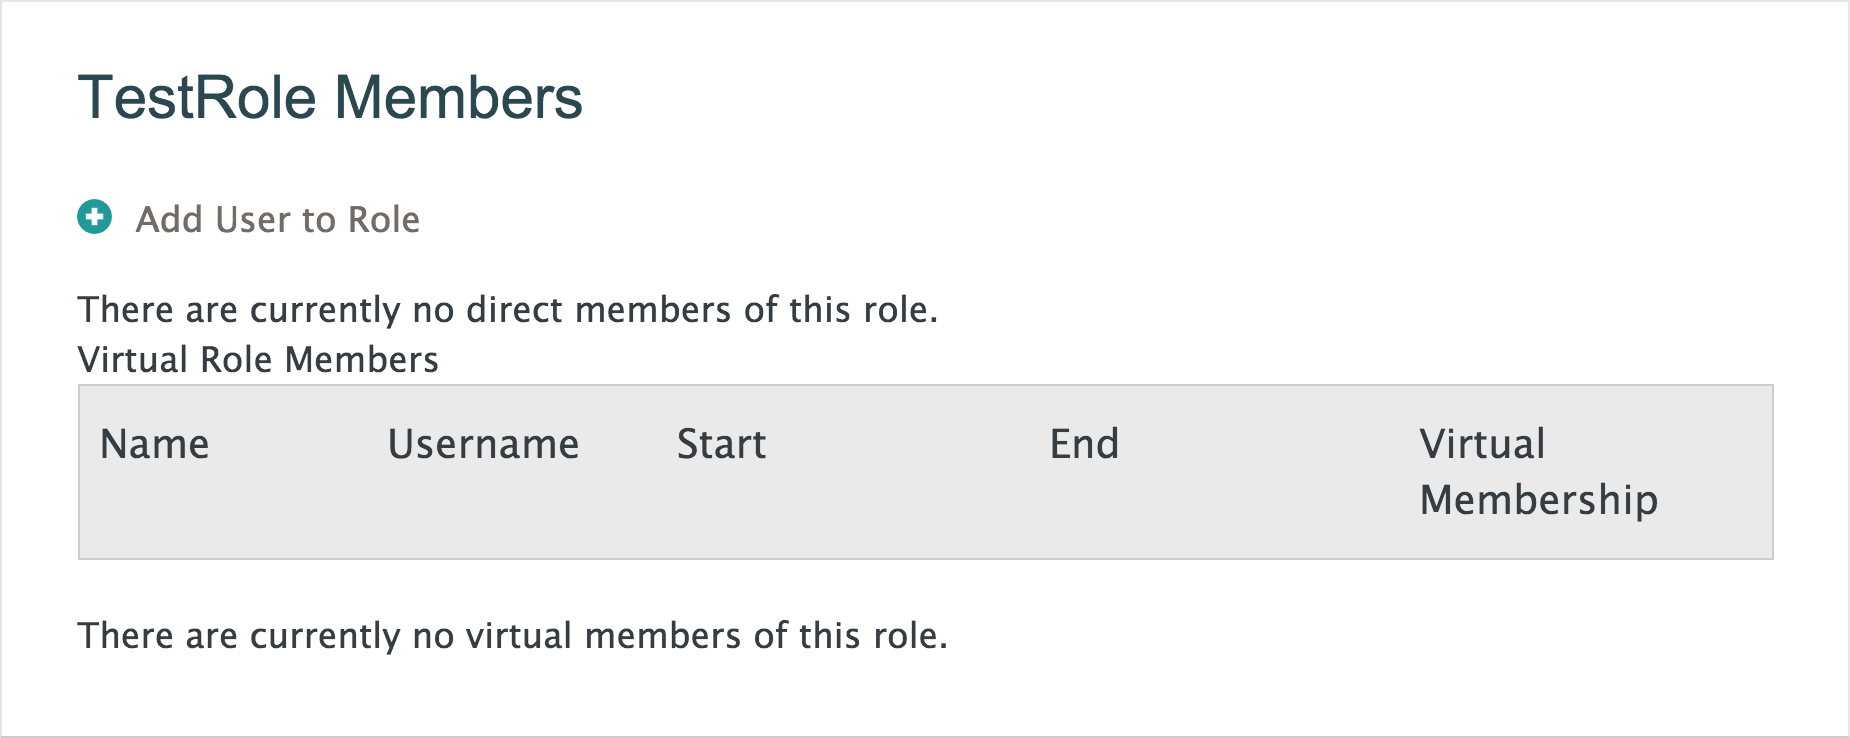Click the word Role in Add User link
1850x738 pixels.
(383, 220)
